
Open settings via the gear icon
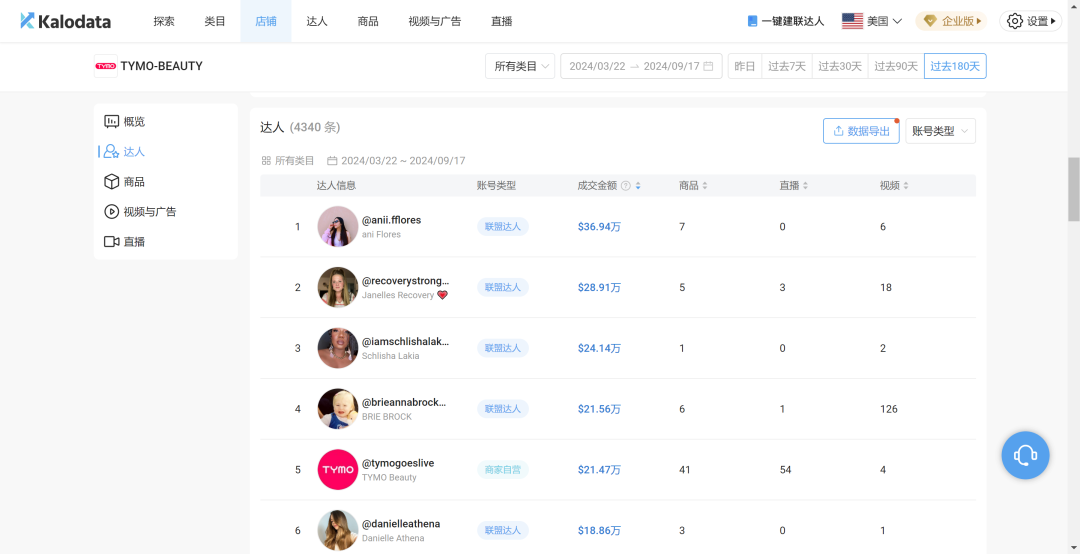pyautogui.click(x=1015, y=21)
